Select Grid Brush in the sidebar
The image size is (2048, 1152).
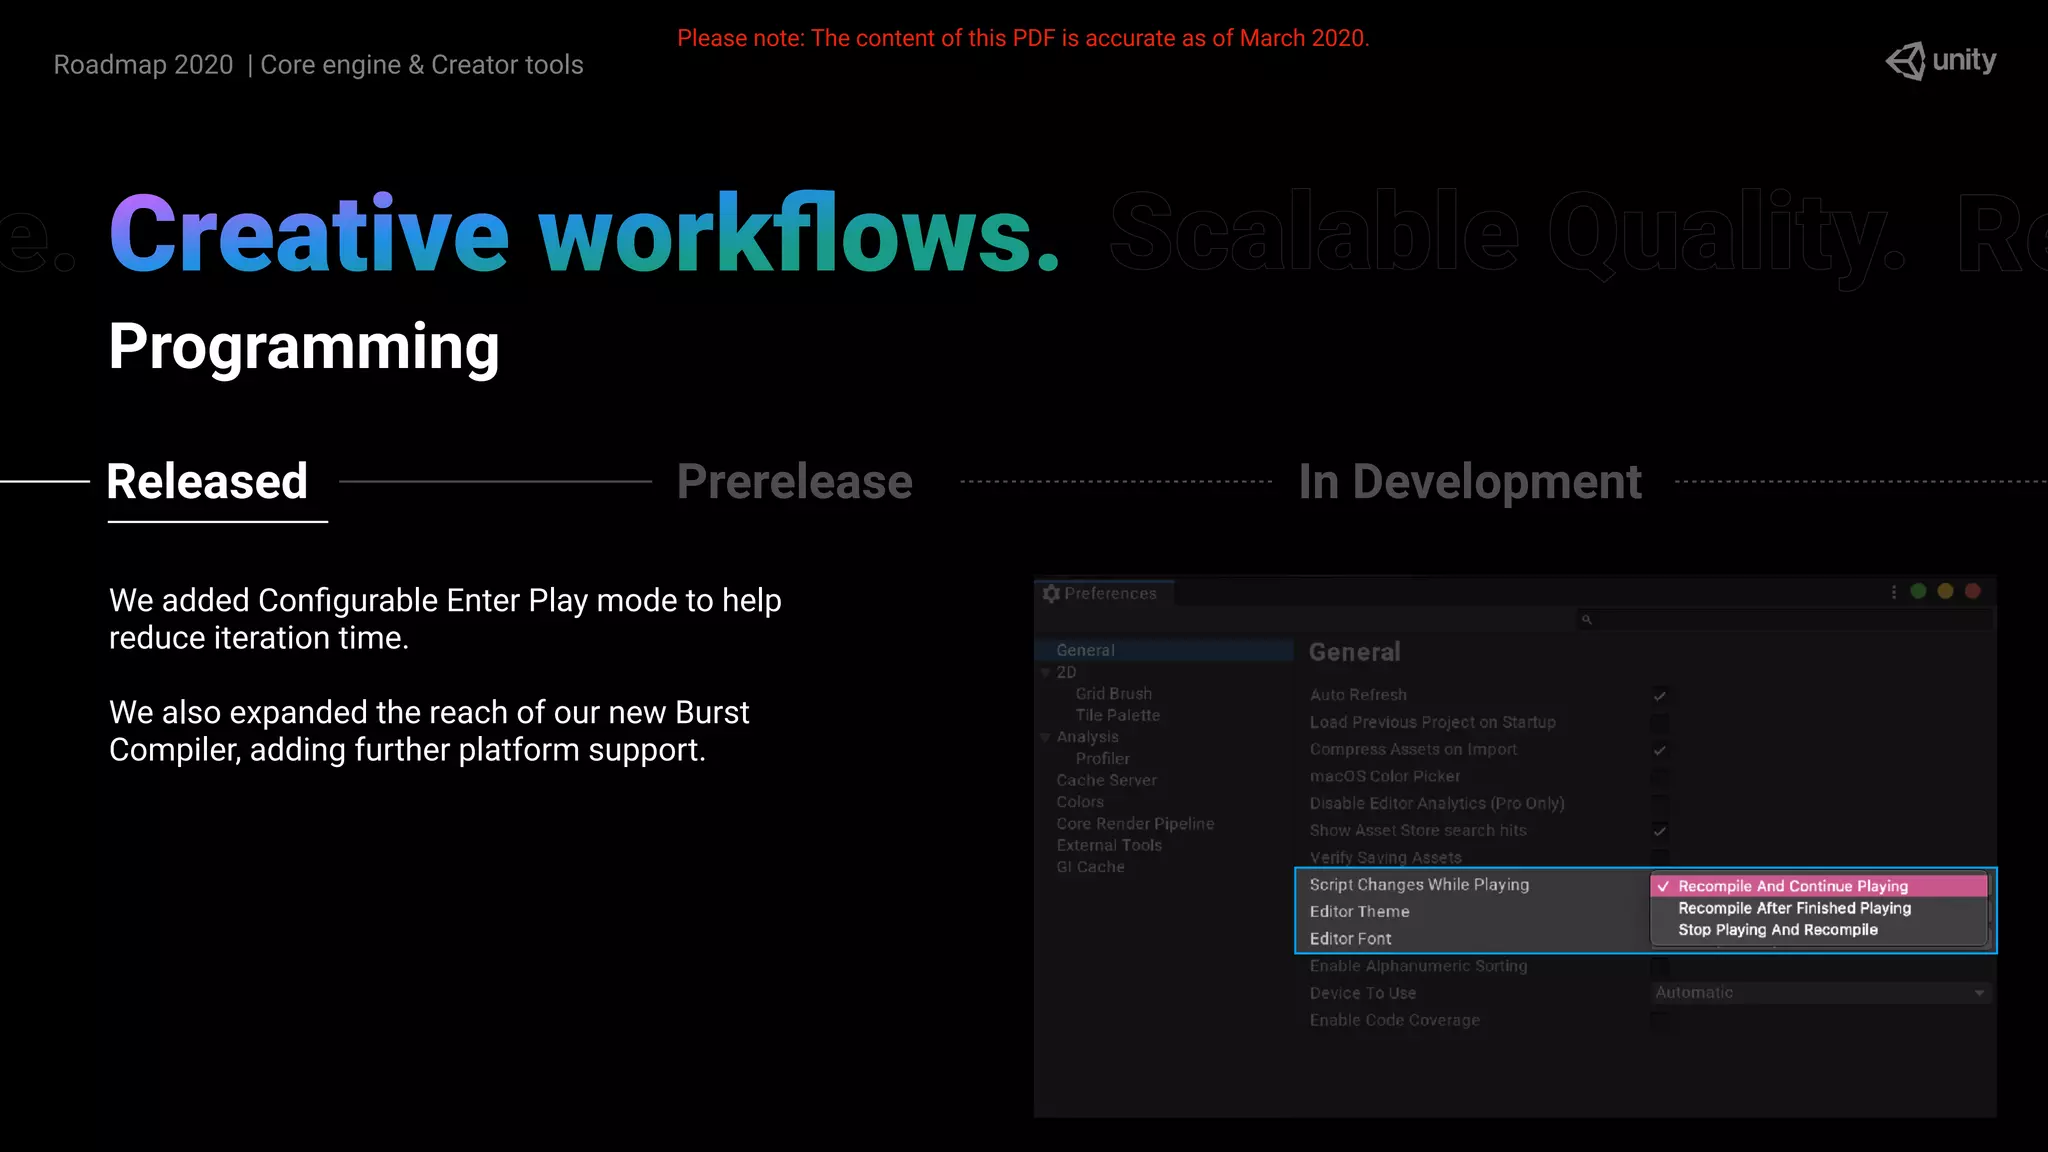tap(1113, 694)
